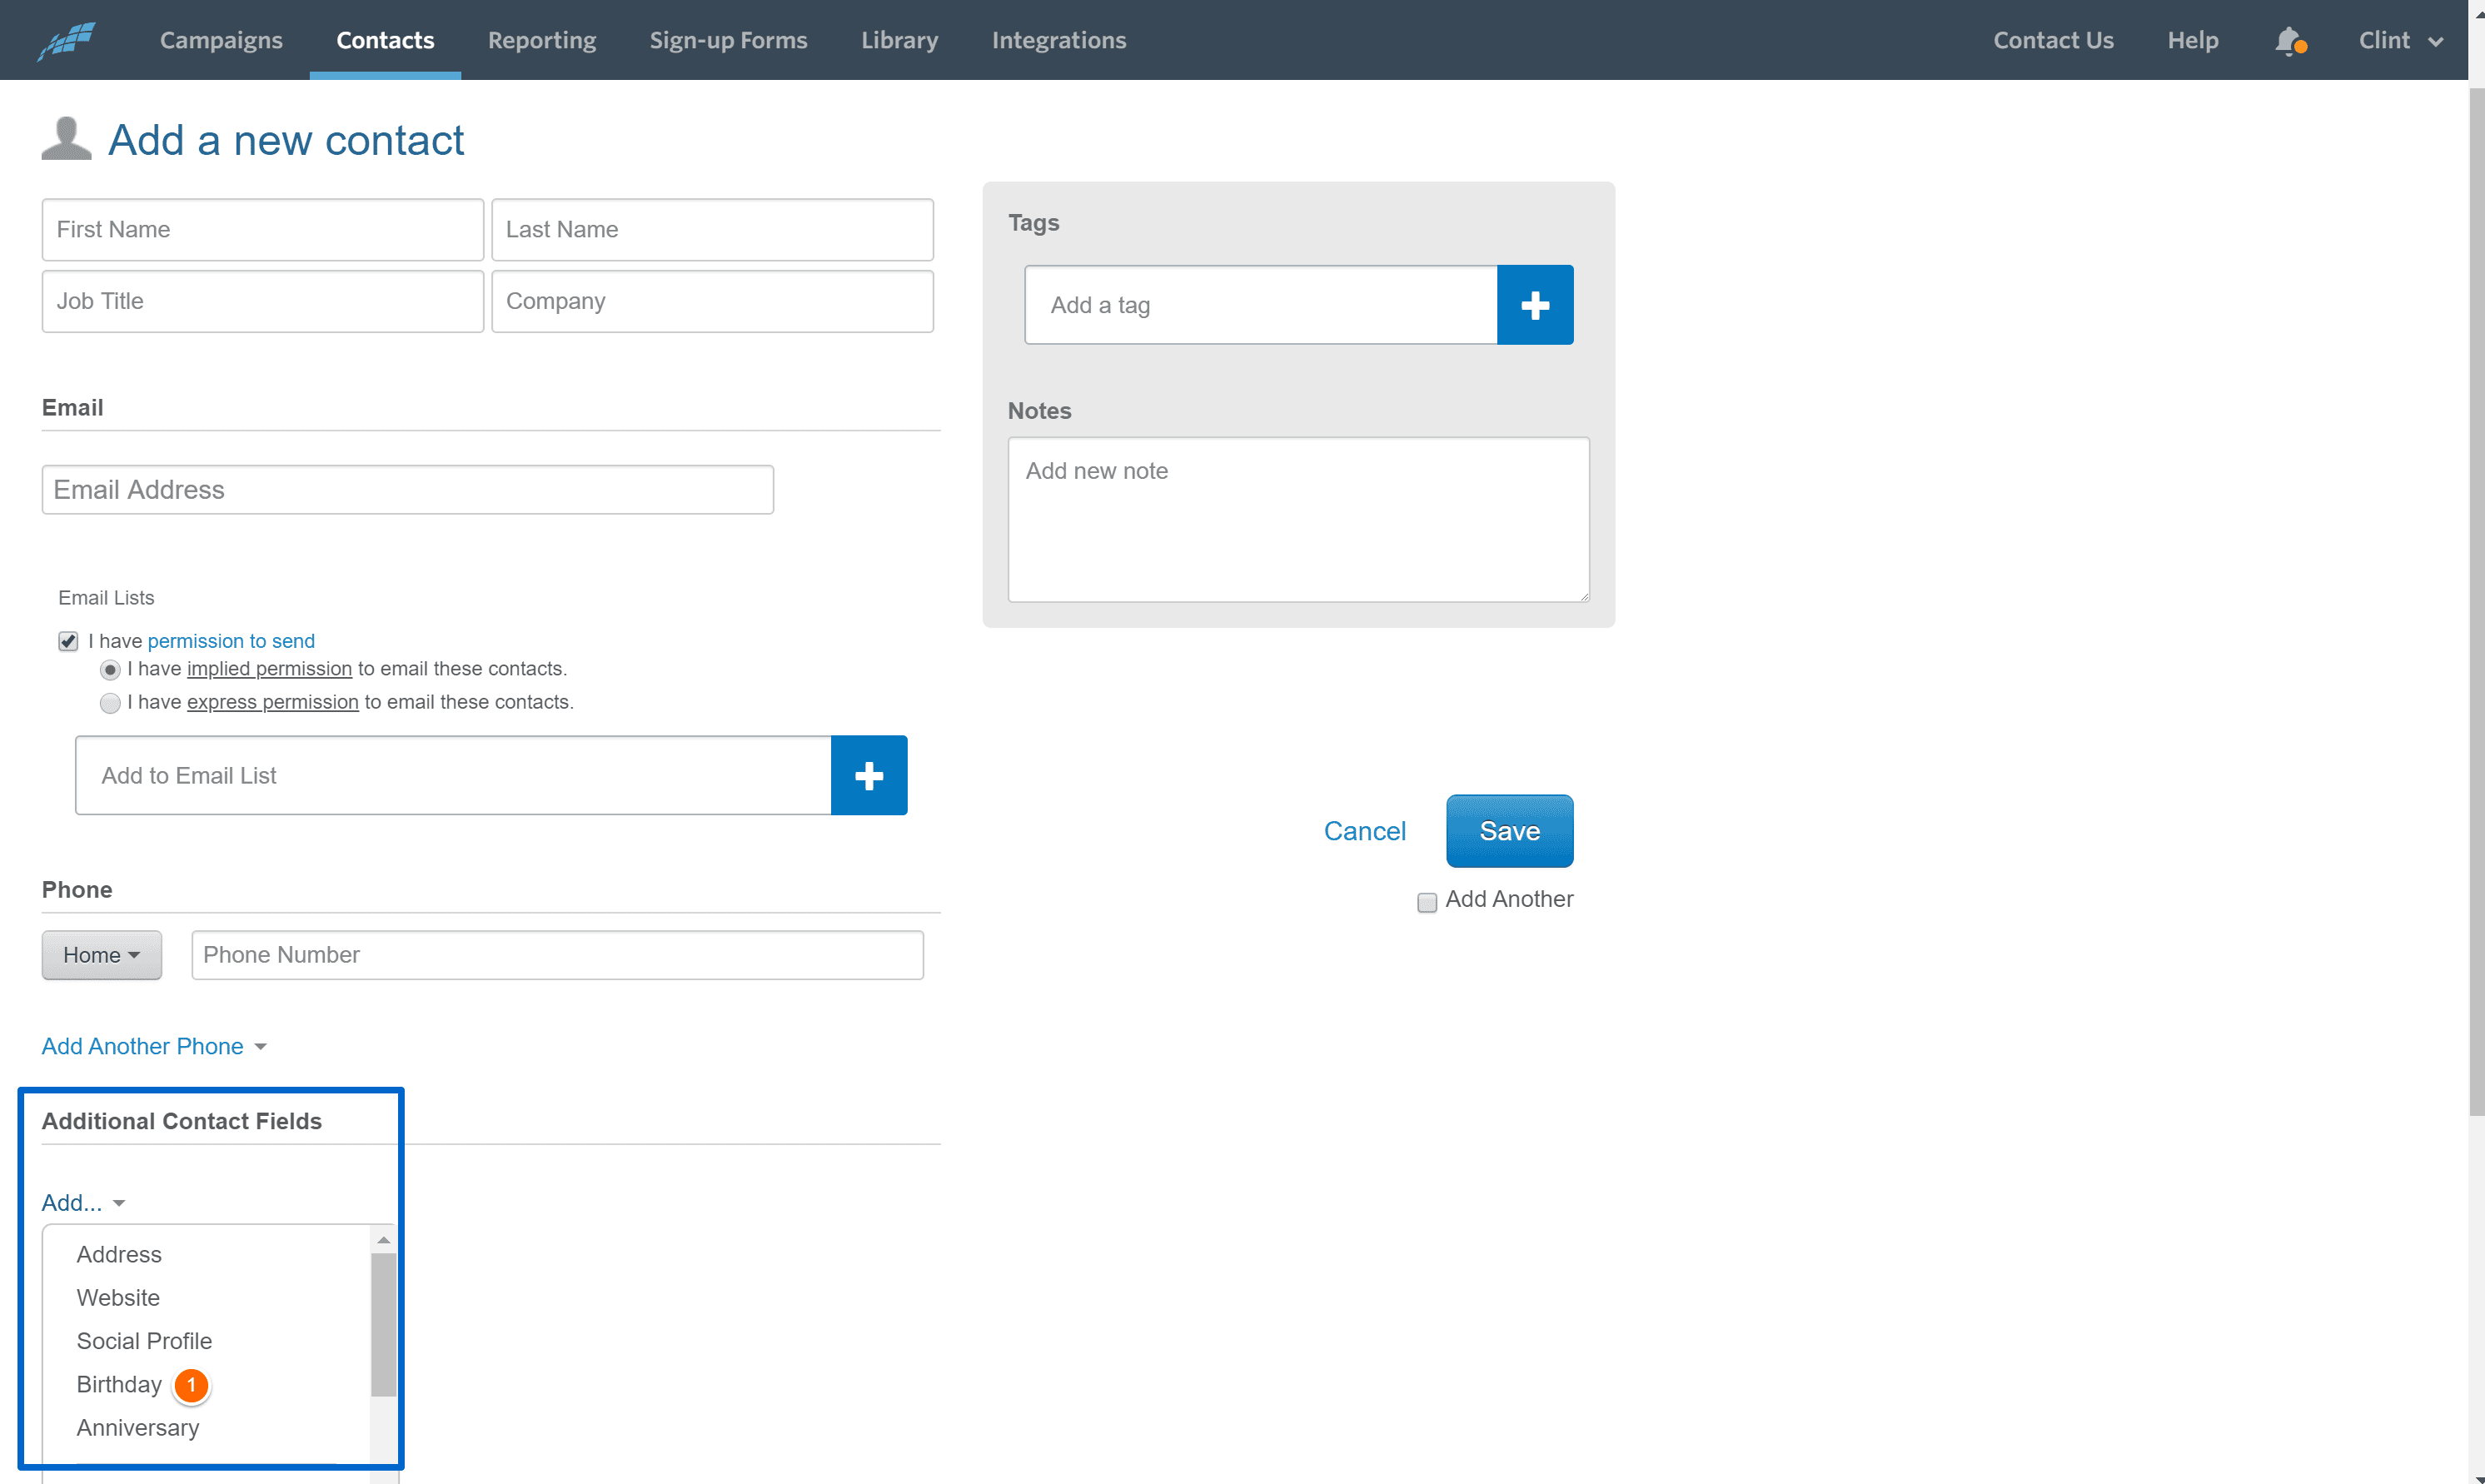Go to the Campaigns tab
Viewport: 2485px width, 1484px height.
[221, 40]
